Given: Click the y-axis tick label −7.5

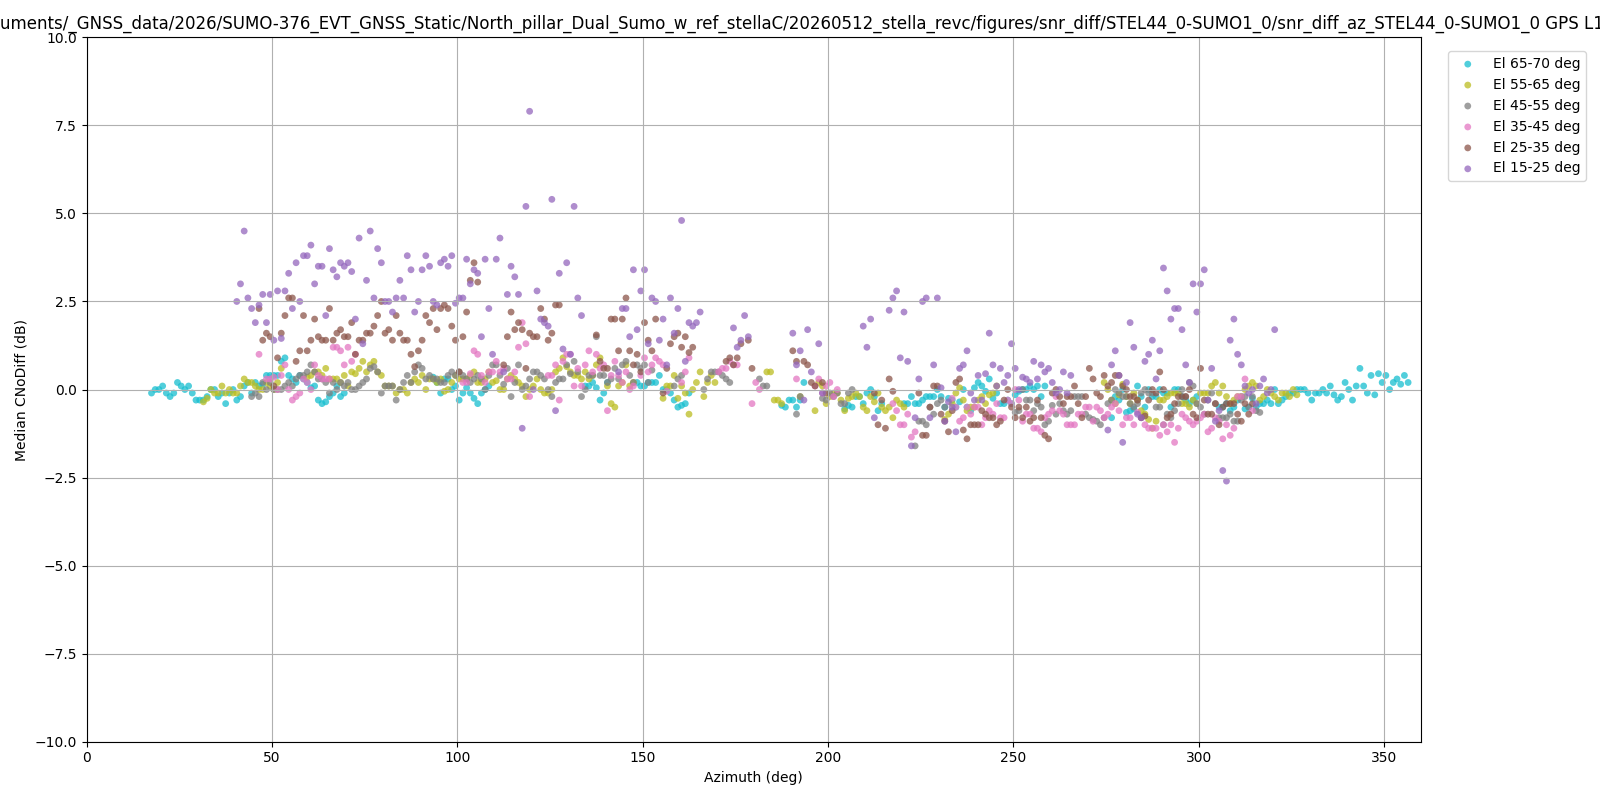Looking at the screenshot, I should pos(60,654).
